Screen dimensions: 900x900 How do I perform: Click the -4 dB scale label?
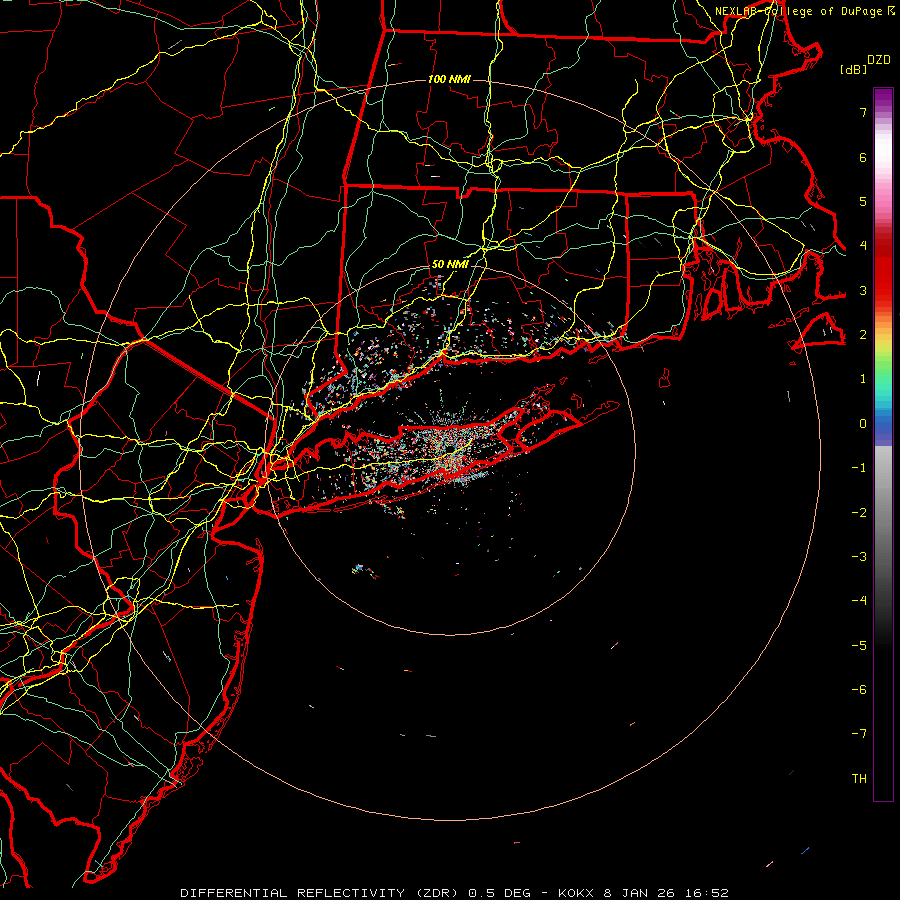pos(859,601)
